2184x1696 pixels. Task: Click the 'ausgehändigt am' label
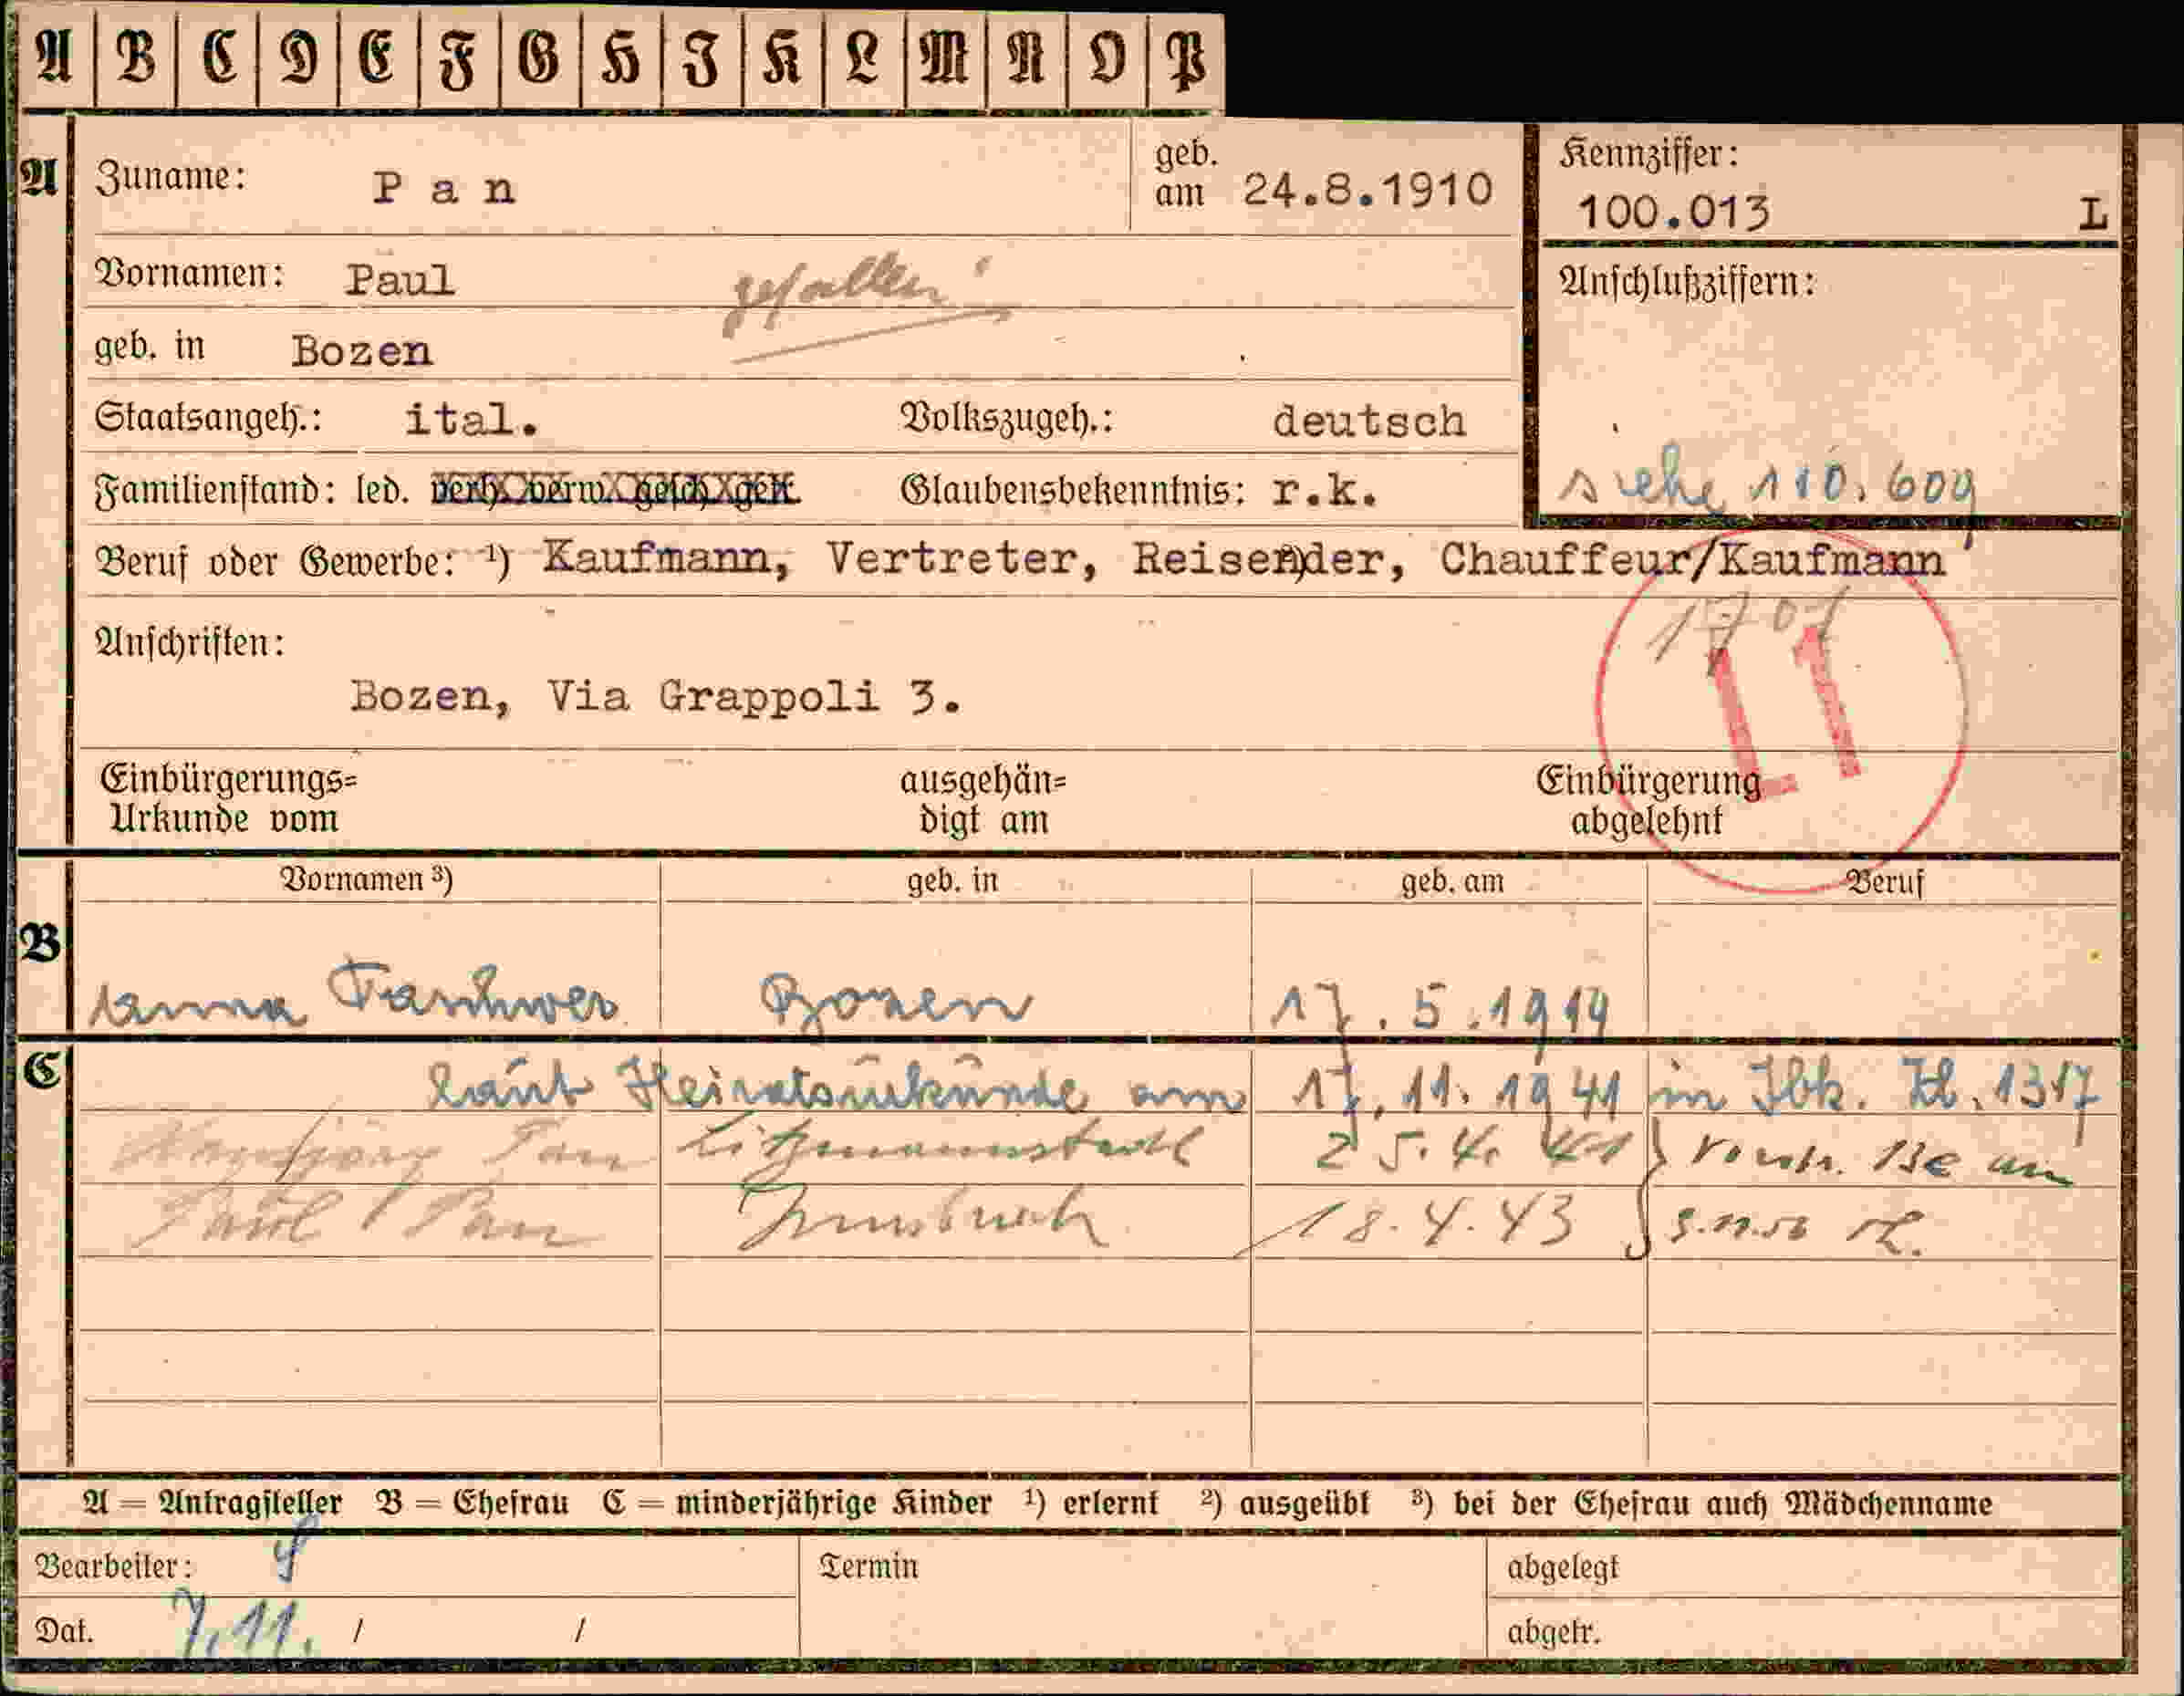(983, 800)
